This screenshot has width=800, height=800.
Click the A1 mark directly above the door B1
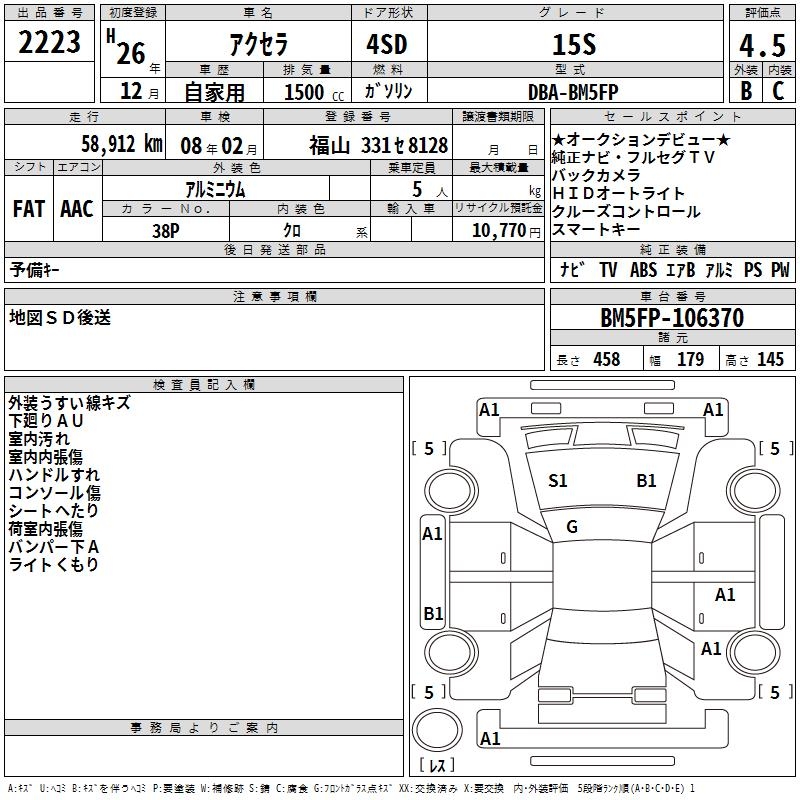coord(432,534)
